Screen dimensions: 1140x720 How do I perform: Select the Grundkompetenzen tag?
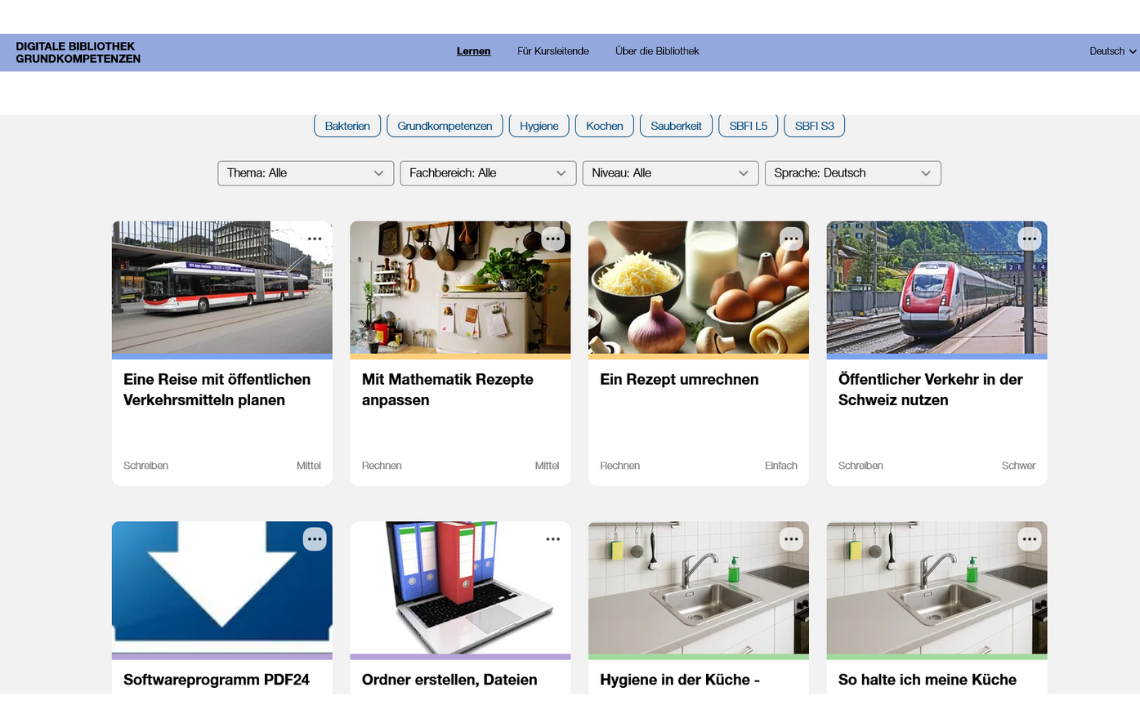445,126
